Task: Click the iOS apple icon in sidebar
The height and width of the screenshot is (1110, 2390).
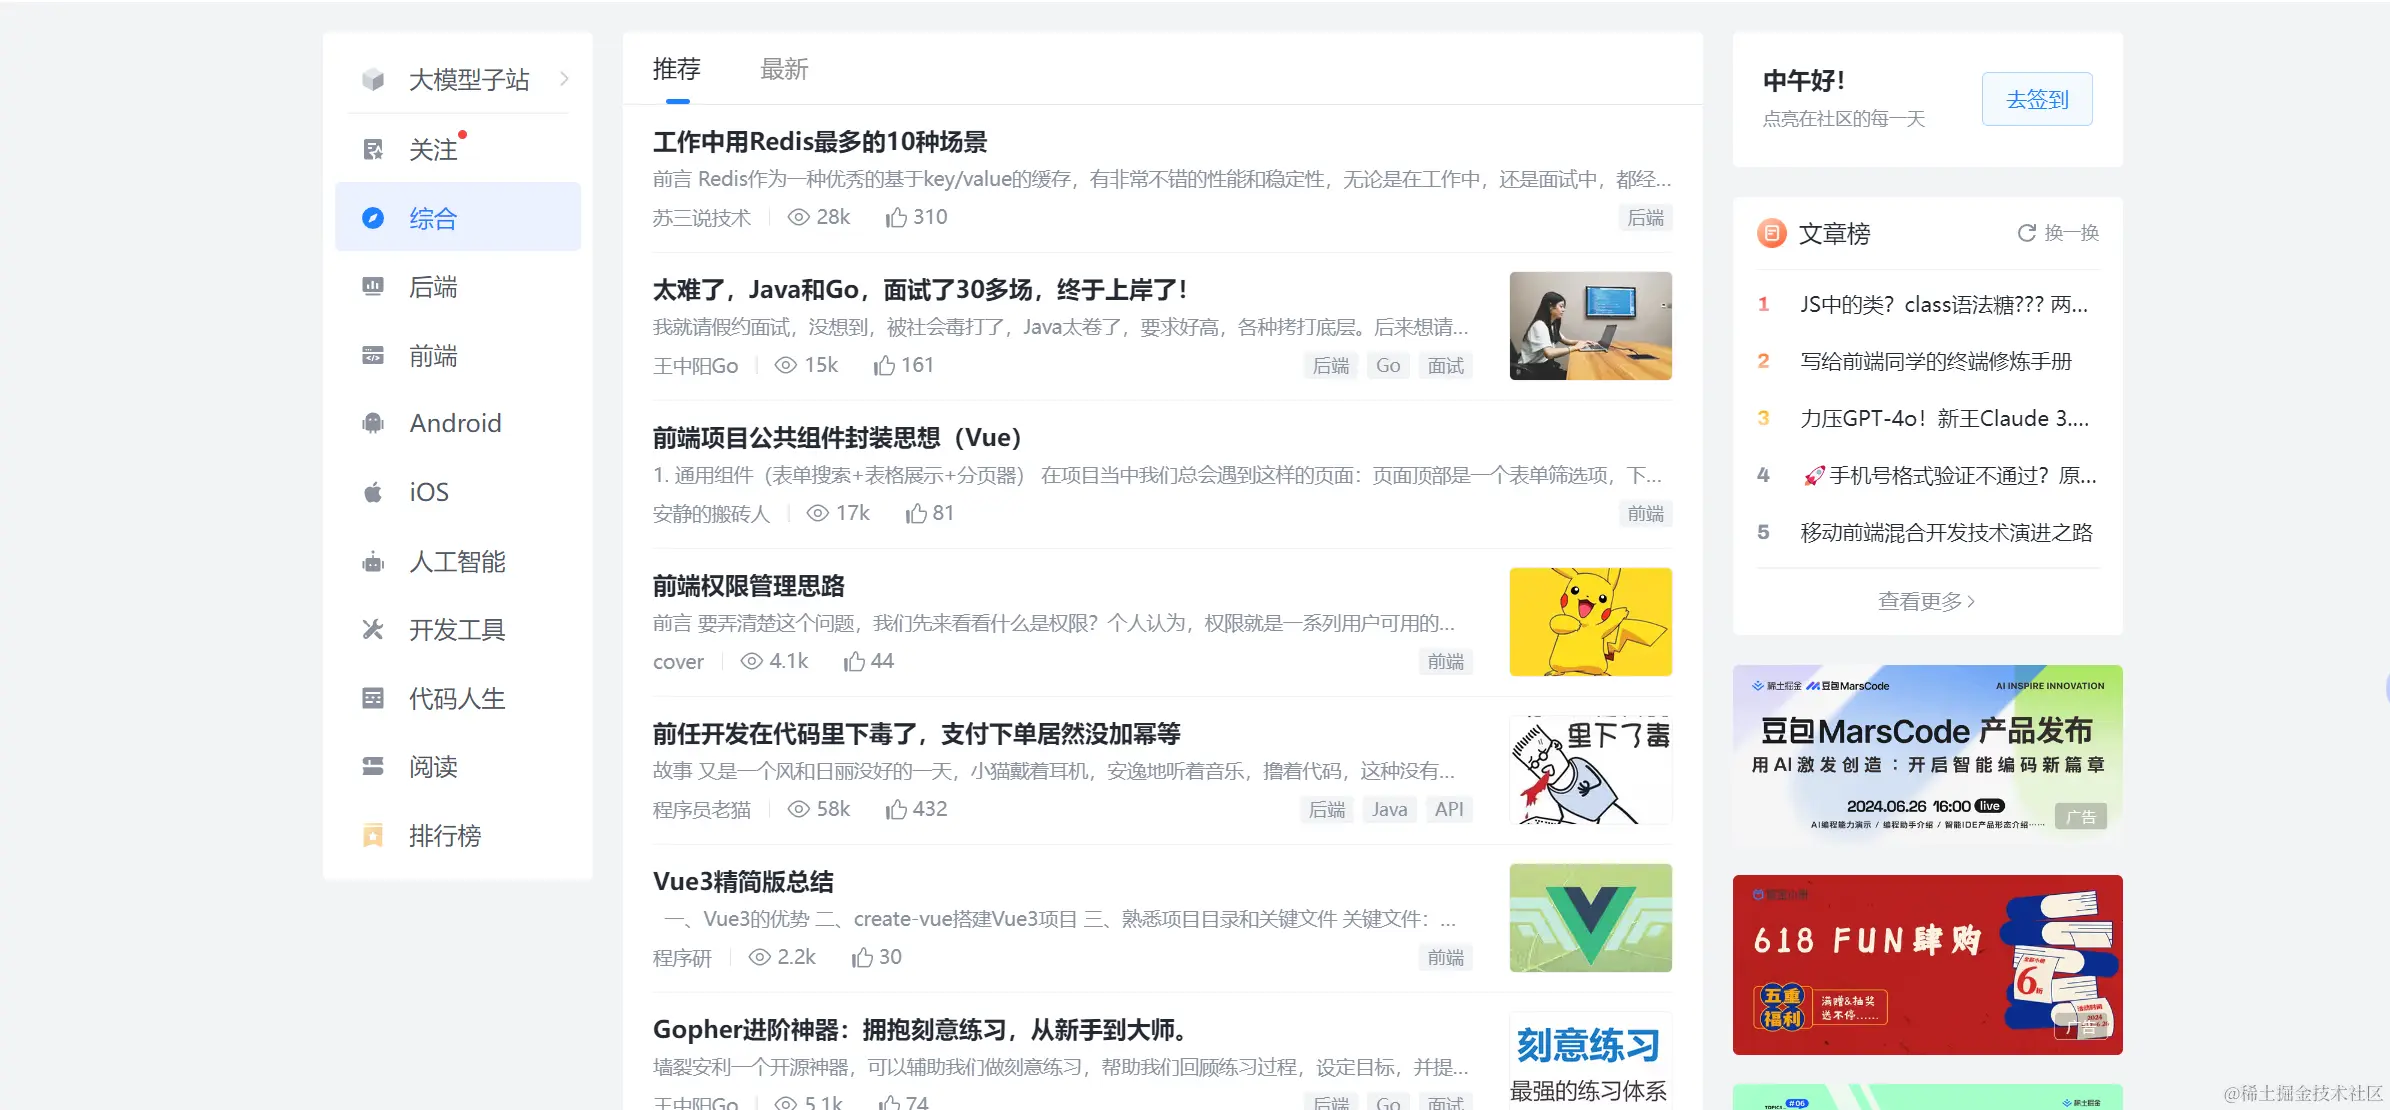Action: coord(373,492)
